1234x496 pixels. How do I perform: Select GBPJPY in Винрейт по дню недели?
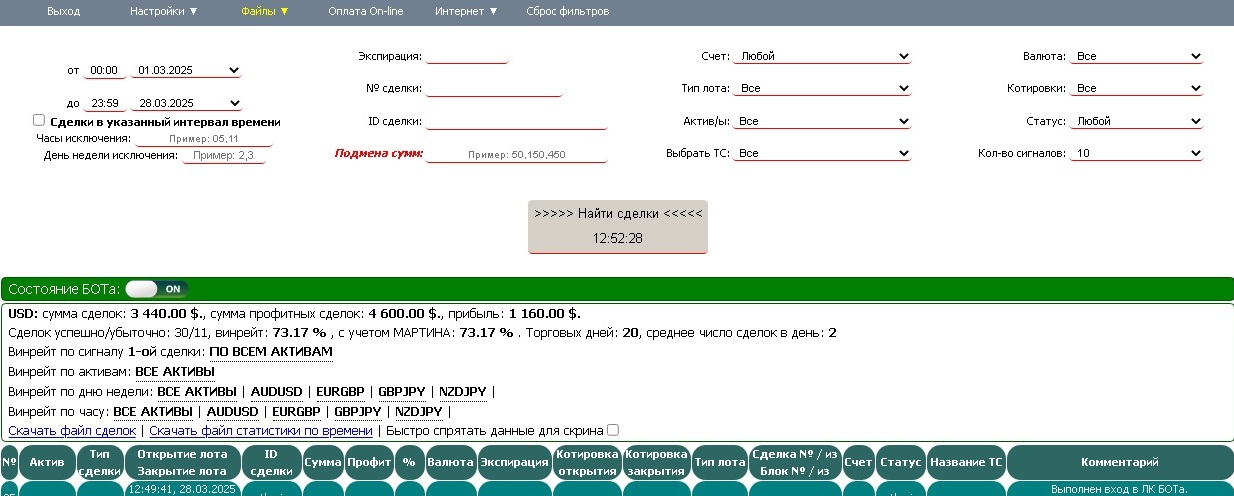click(x=402, y=391)
